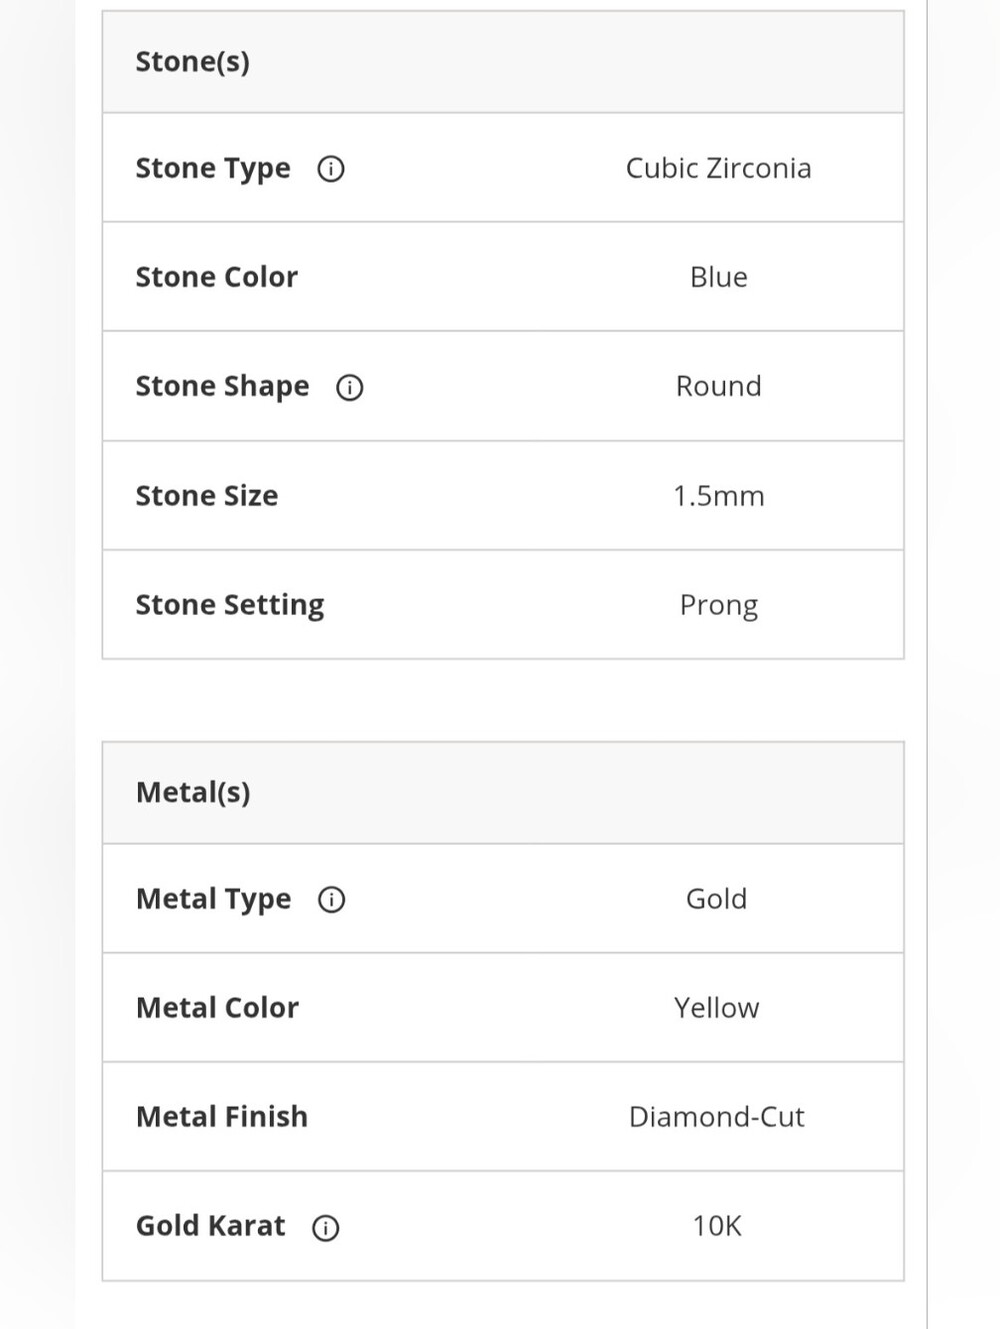
Task: Select the Prong setting value
Action: coord(718,606)
